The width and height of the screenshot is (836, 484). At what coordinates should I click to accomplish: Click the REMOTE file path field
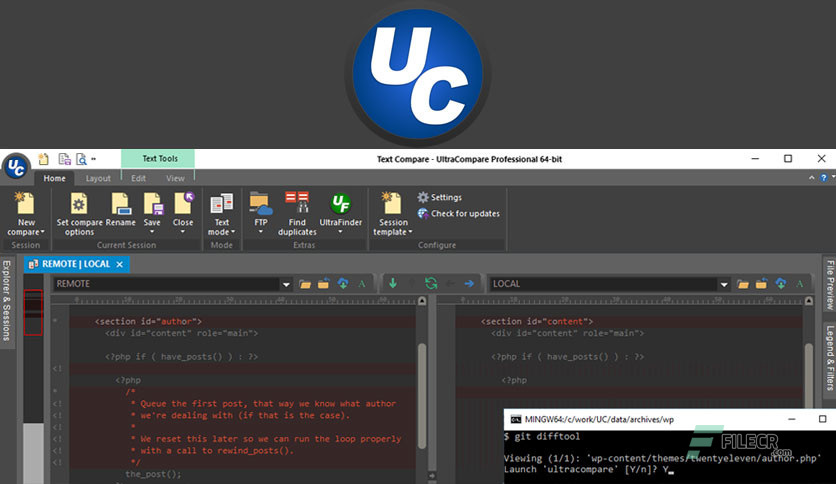[x=167, y=284]
